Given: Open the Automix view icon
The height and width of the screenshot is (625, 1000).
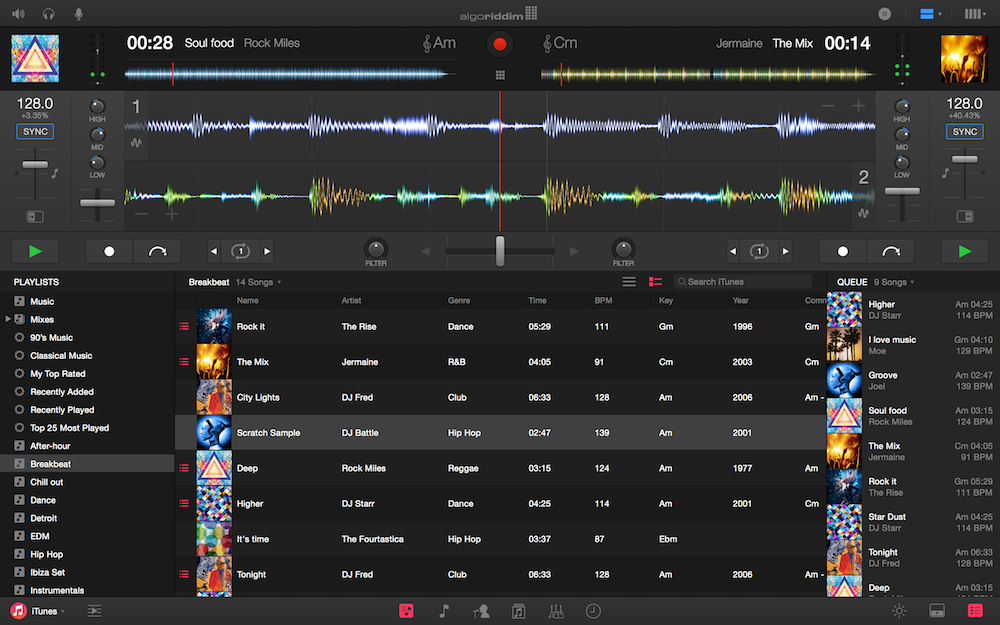Looking at the screenshot, I should point(556,611).
